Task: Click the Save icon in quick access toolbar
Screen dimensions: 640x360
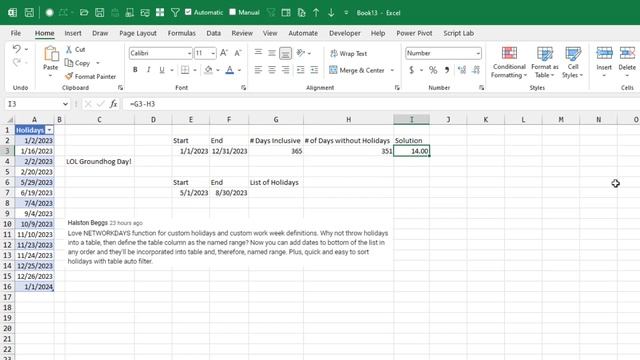Action: [29, 13]
